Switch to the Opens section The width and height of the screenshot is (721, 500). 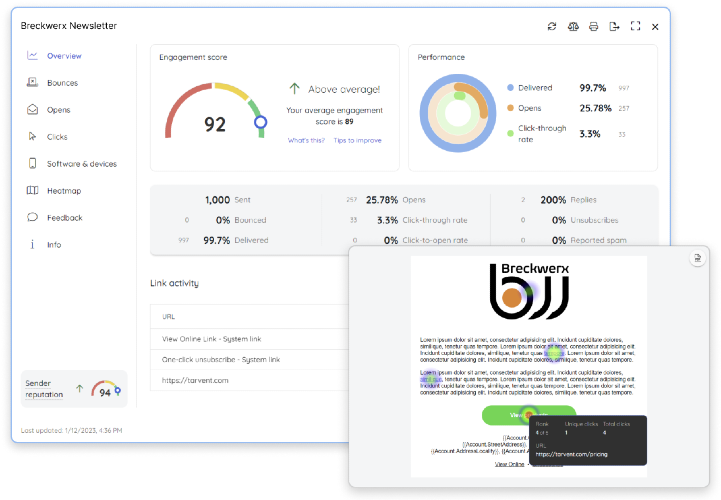58,110
